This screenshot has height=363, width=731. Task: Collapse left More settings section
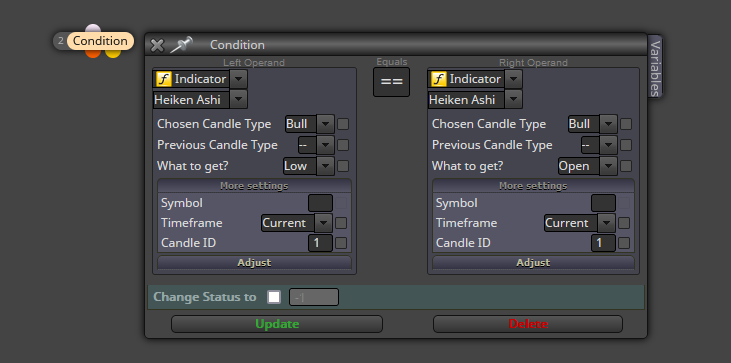(254, 186)
